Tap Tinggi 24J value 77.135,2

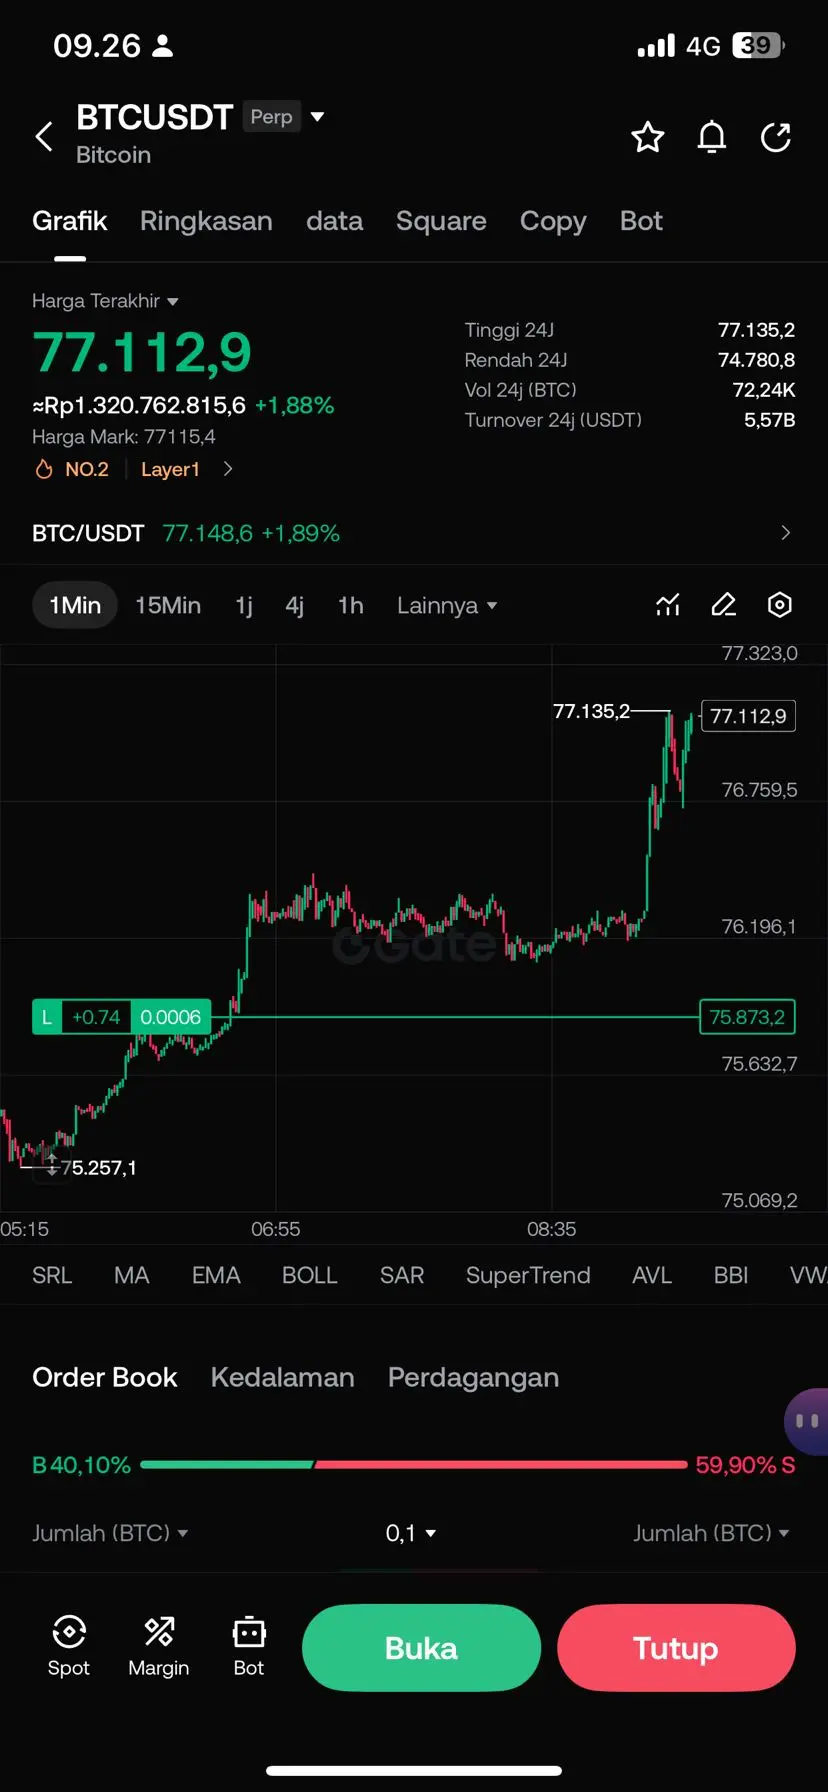(x=756, y=330)
